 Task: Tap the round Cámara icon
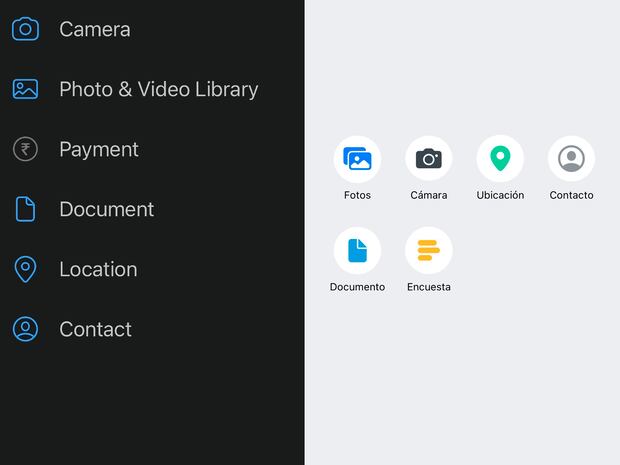[428, 159]
